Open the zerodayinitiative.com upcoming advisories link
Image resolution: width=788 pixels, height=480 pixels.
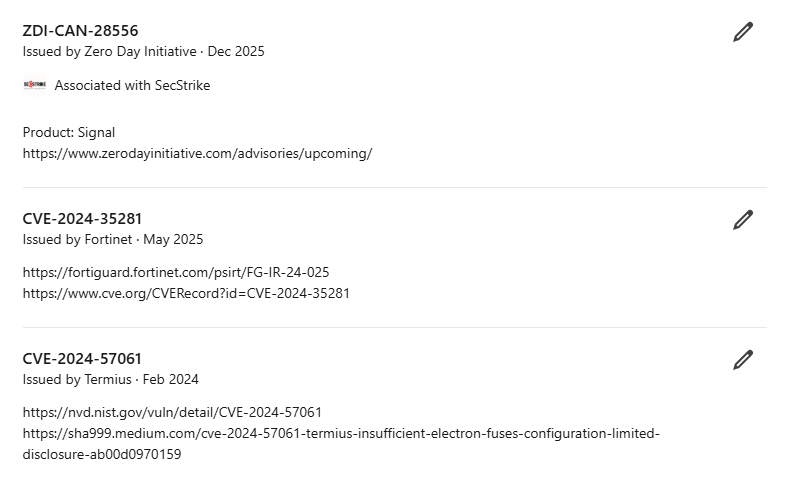click(x=197, y=153)
